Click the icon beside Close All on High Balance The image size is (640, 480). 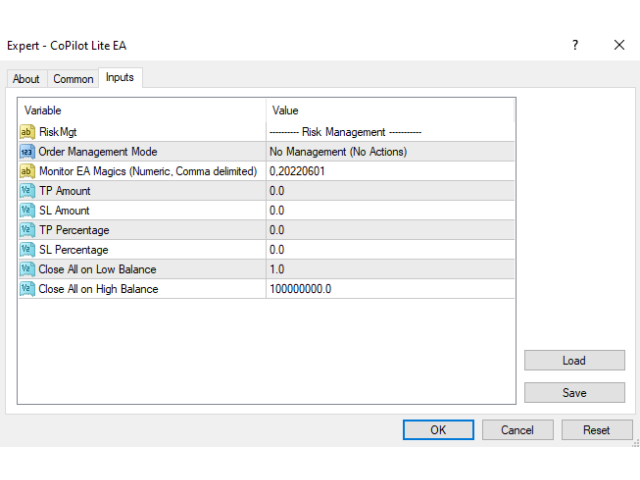(27, 289)
